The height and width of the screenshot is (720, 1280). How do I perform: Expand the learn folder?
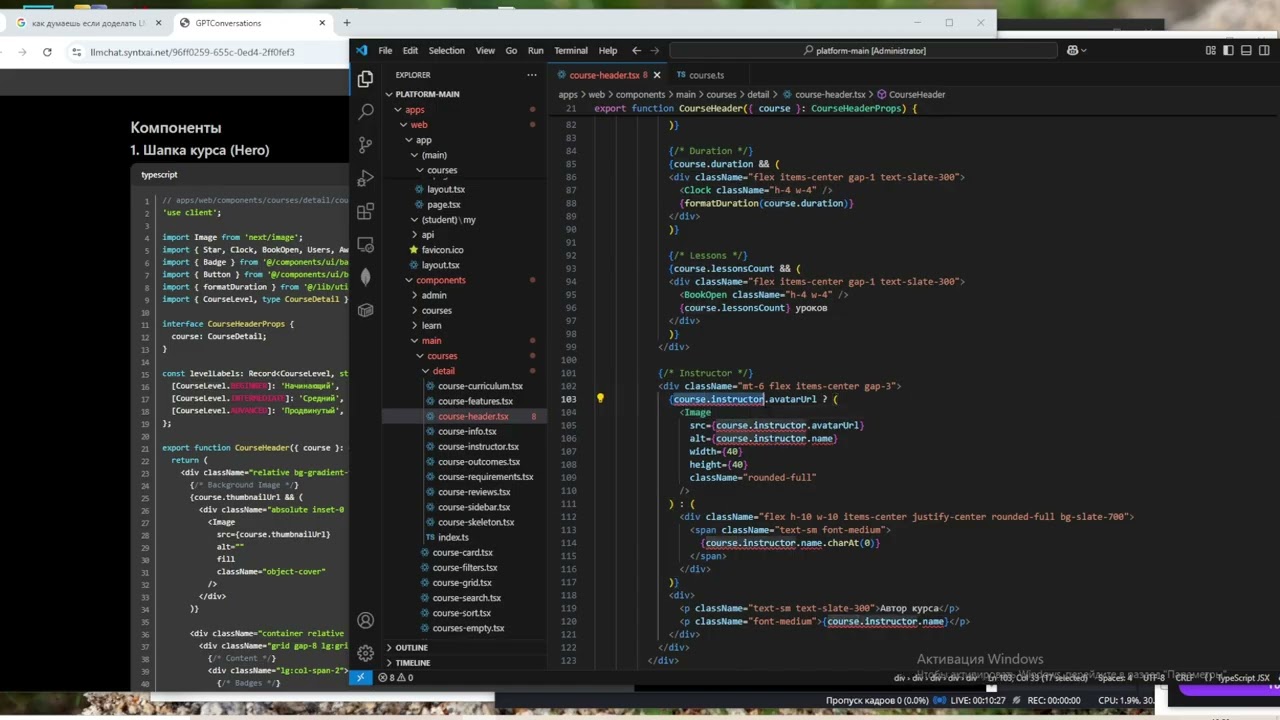click(431, 325)
